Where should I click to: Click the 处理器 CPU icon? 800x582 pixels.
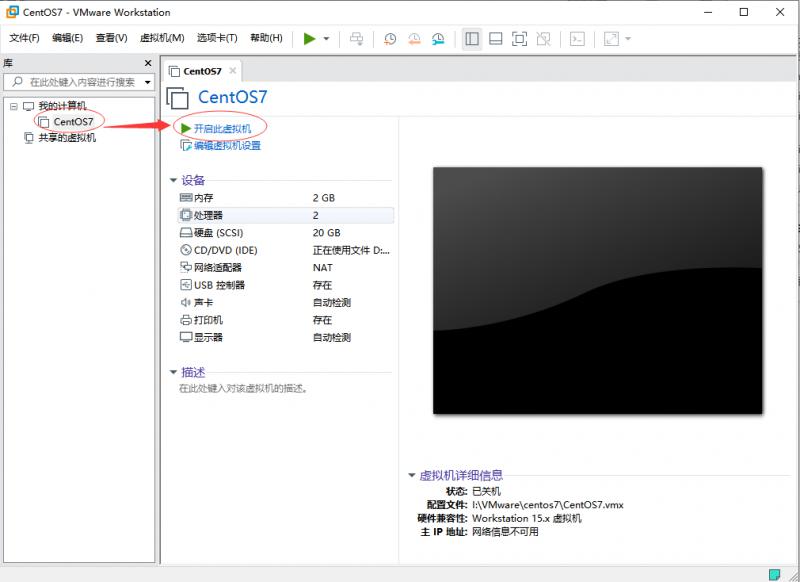point(186,215)
